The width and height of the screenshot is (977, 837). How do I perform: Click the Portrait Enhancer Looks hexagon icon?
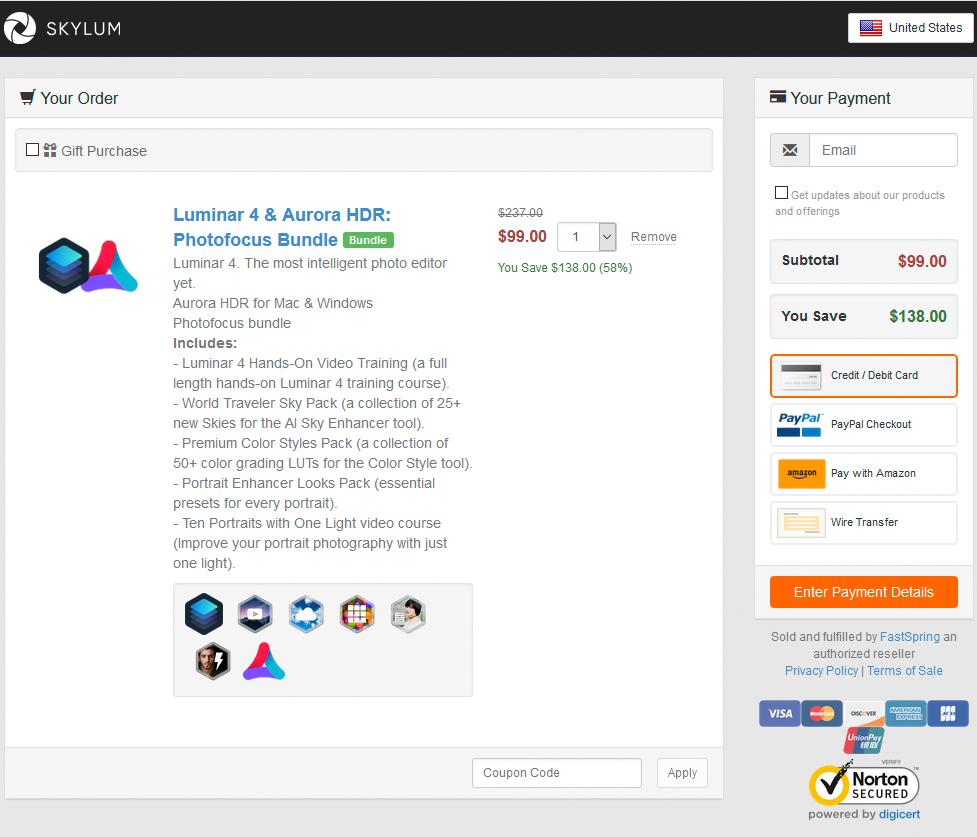(408, 614)
